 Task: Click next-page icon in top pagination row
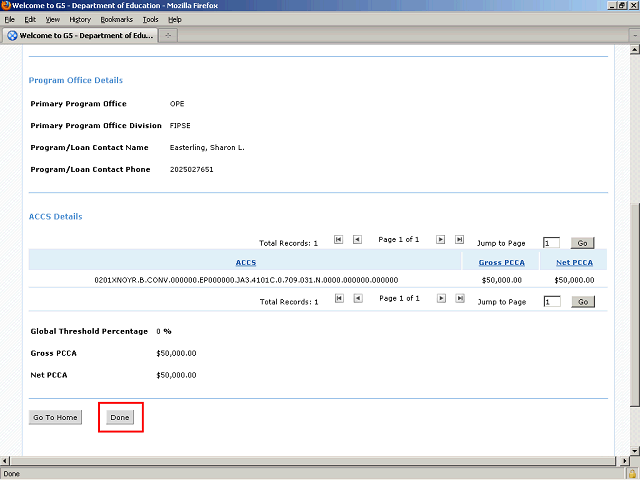click(x=440, y=240)
